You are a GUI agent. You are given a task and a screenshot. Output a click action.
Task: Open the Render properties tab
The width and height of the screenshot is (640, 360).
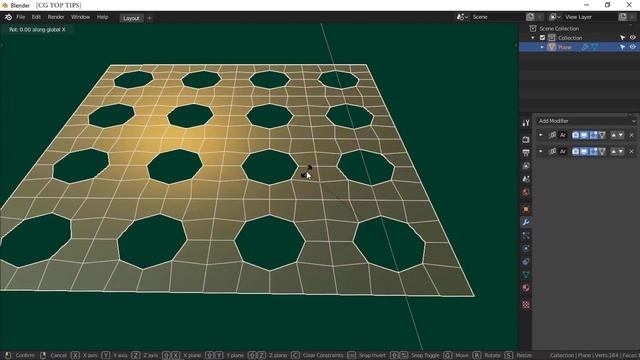click(526, 140)
